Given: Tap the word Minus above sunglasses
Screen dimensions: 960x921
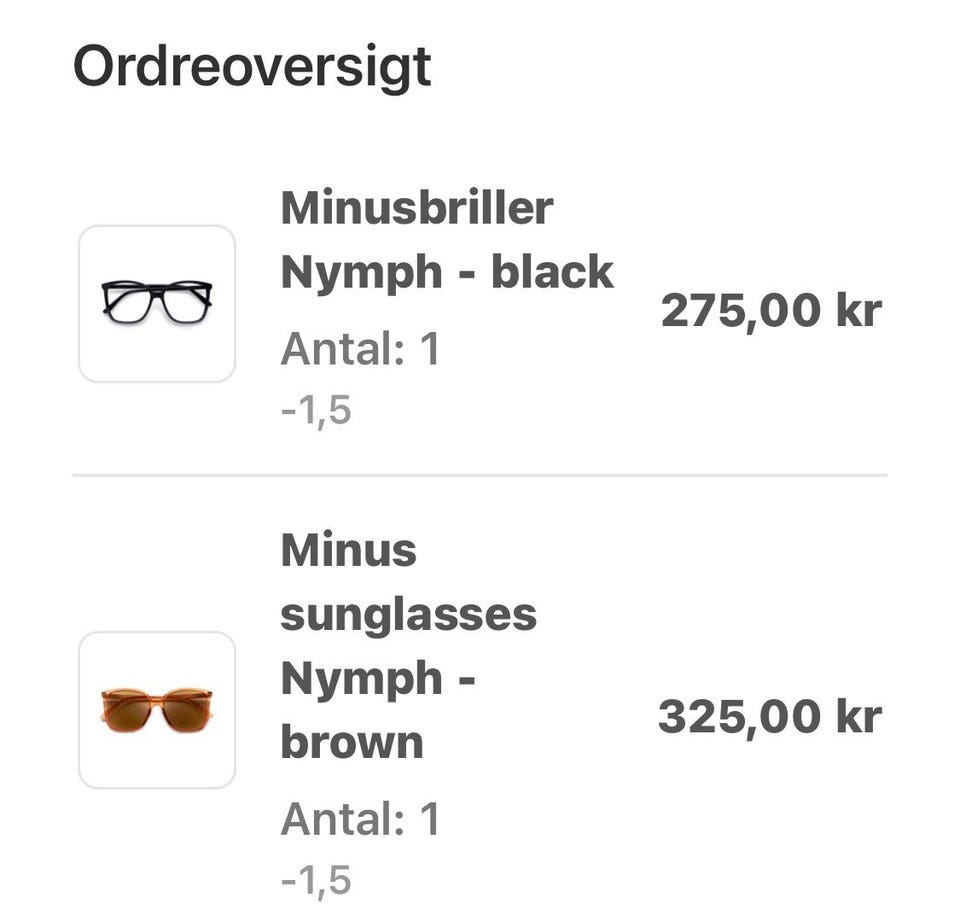Looking at the screenshot, I should coord(348,550).
